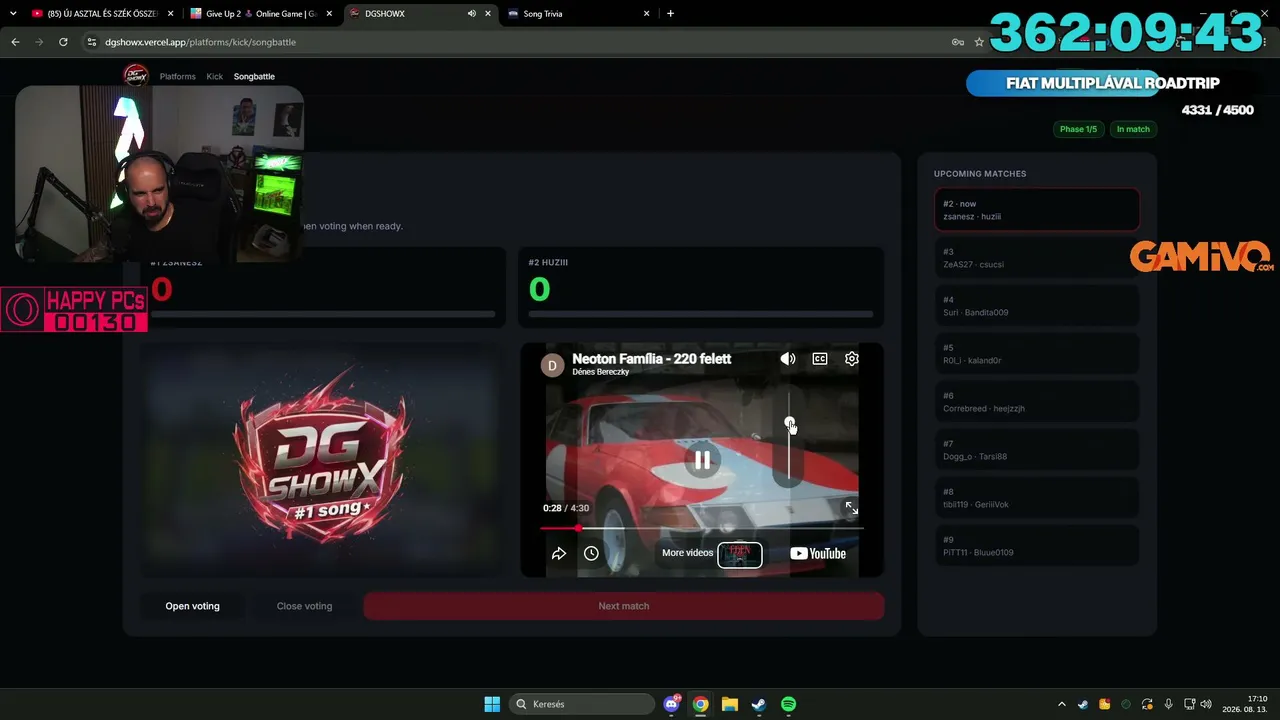
Task: Toggle closed captions on the video
Action: [820, 359]
